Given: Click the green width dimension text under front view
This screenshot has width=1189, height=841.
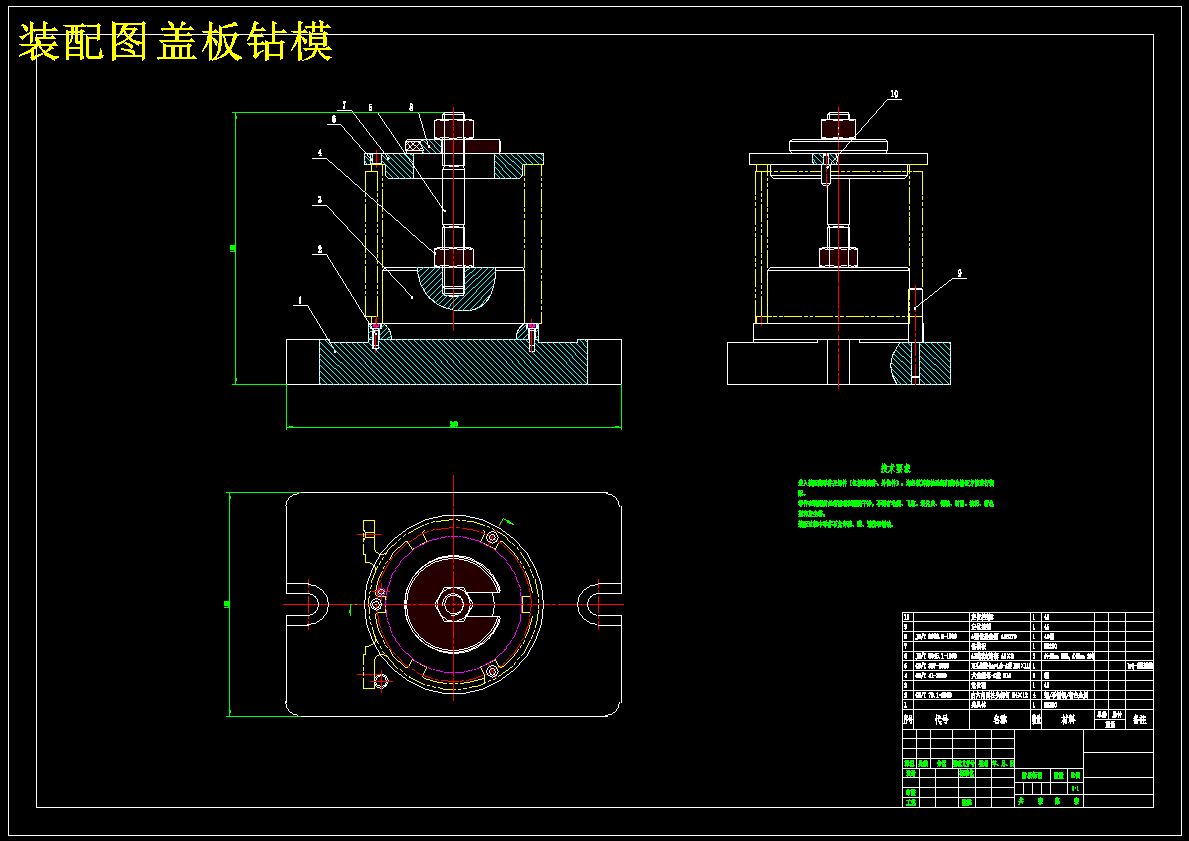Looking at the screenshot, I should [x=453, y=424].
